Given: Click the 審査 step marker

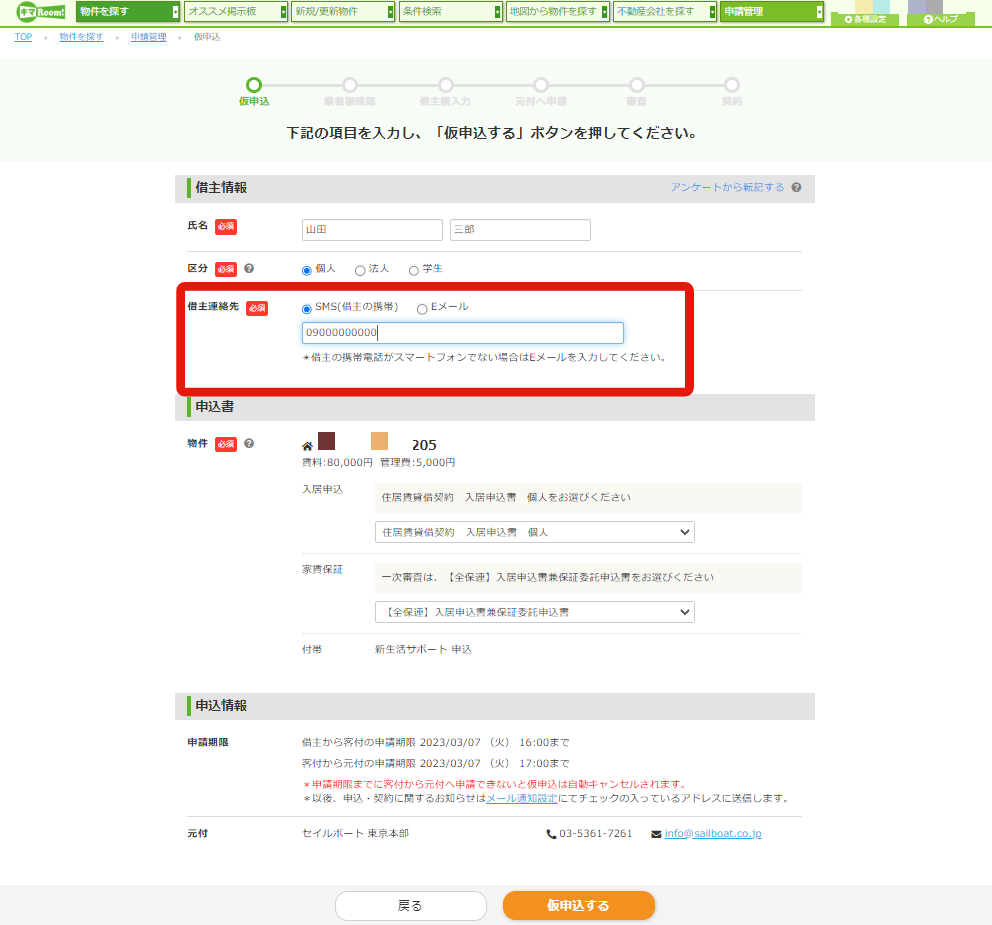Looking at the screenshot, I should (x=636, y=85).
